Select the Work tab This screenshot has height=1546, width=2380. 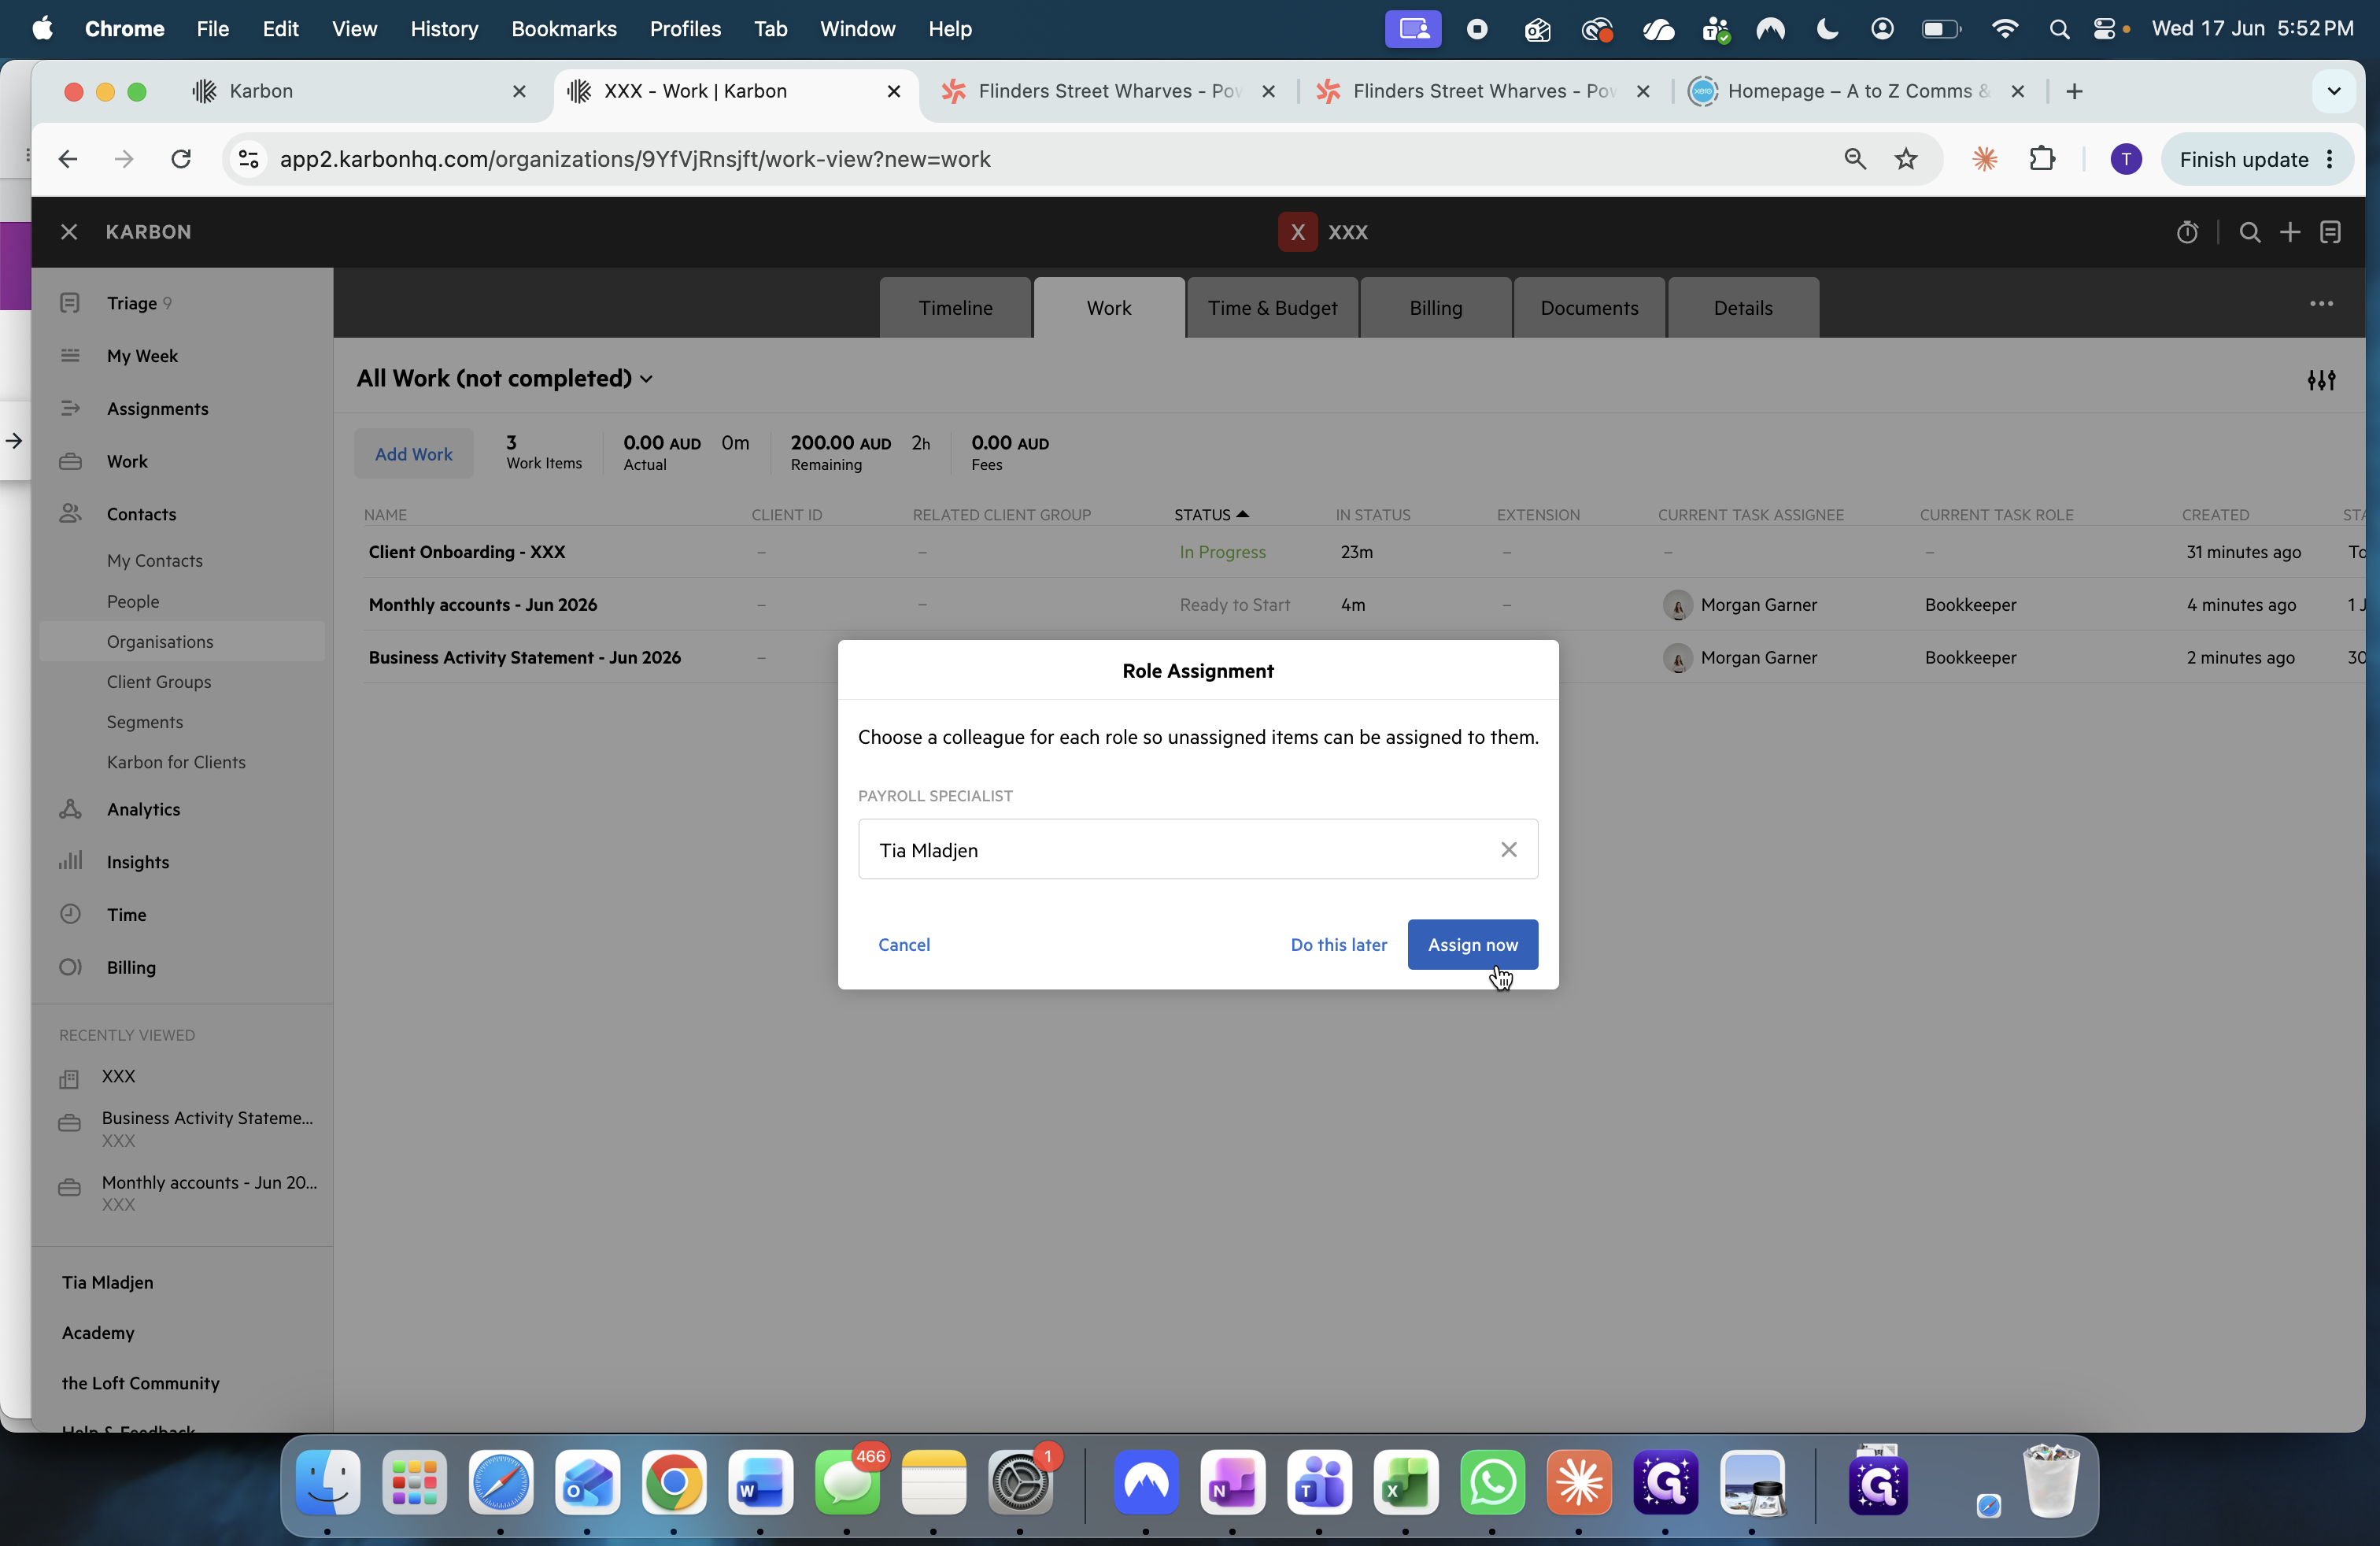[x=1109, y=307]
